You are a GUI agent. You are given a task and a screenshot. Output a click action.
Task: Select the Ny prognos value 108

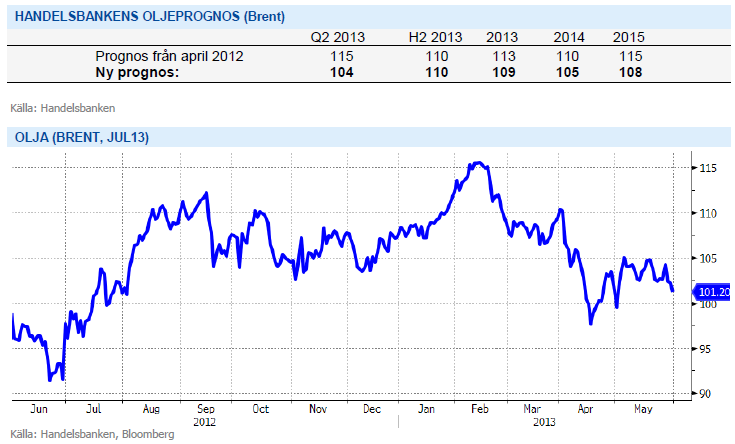pyautogui.click(x=628, y=72)
